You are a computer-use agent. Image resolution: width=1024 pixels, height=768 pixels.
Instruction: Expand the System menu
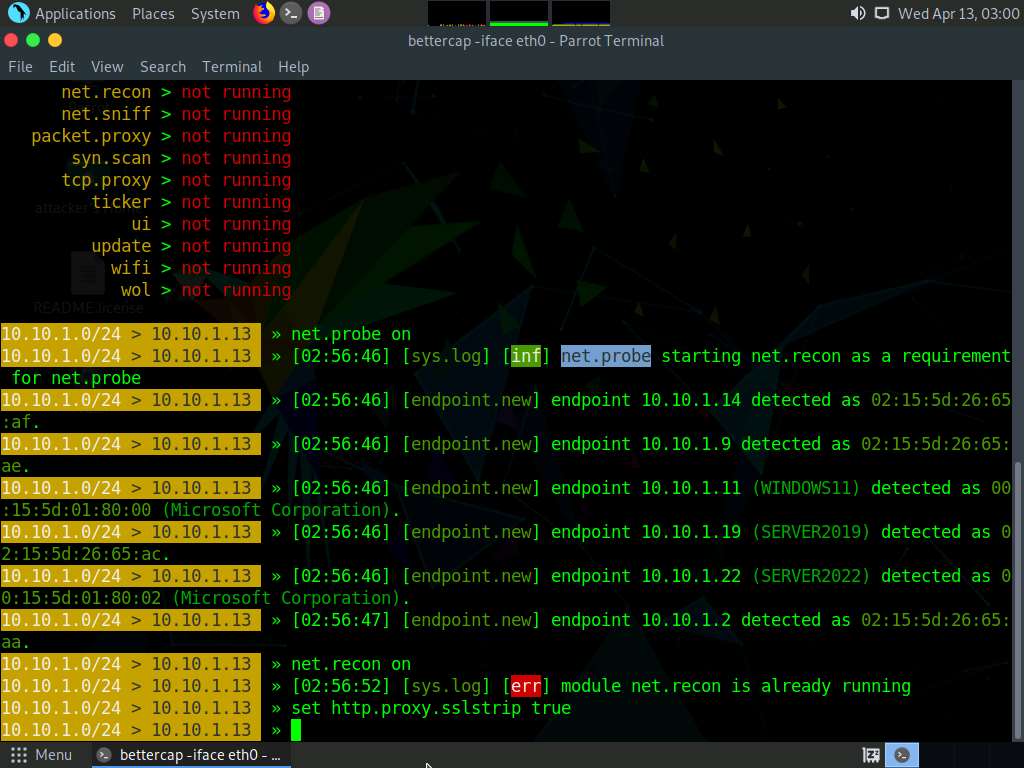point(215,13)
